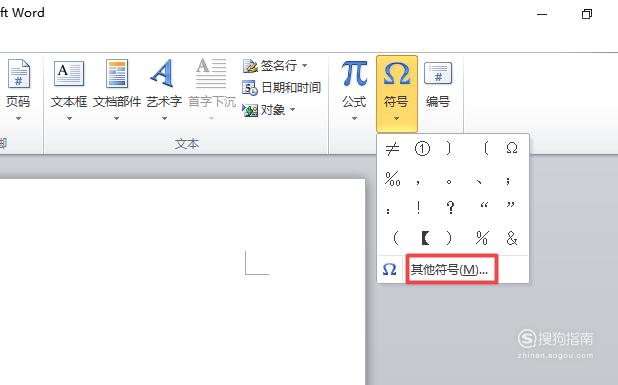This screenshot has width=618, height=385.
Task: Insert the not-equal ≠ symbol
Action: pyautogui.click(x=392, y=149)
